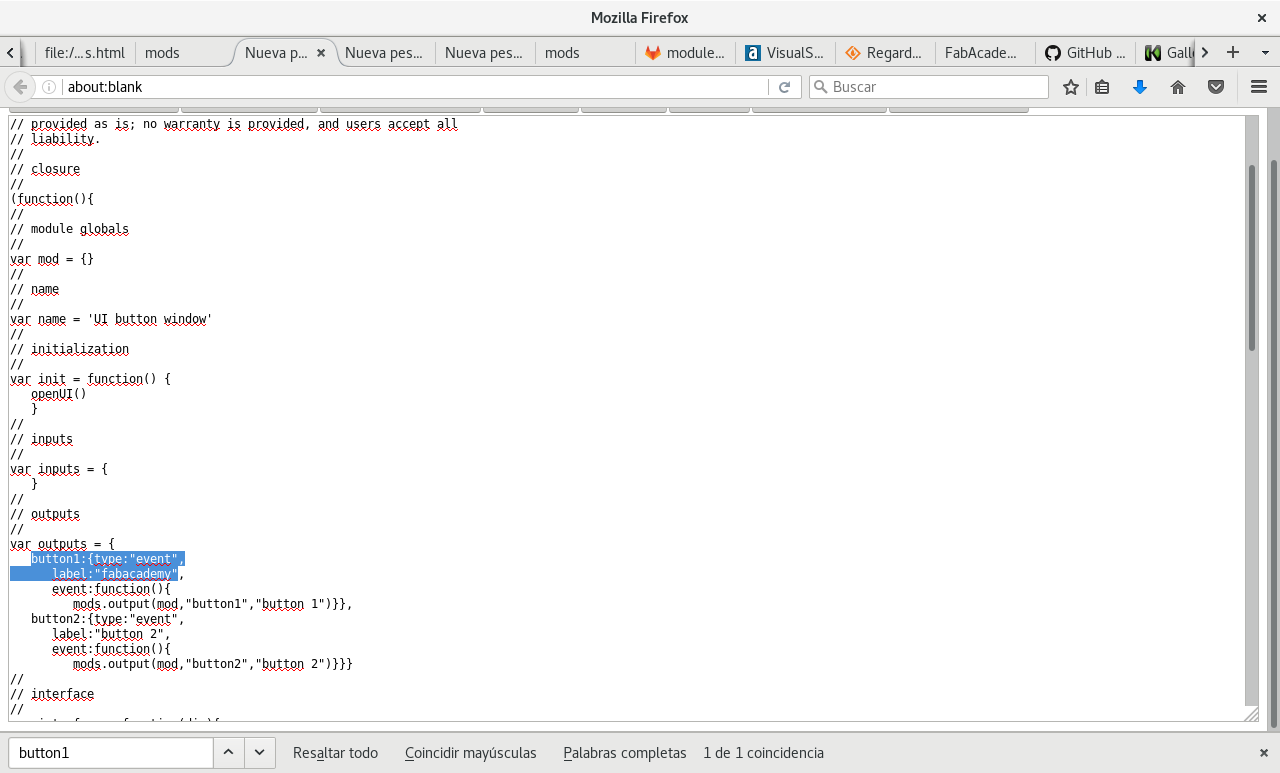Click the search magnifier icon

[820, 87]
